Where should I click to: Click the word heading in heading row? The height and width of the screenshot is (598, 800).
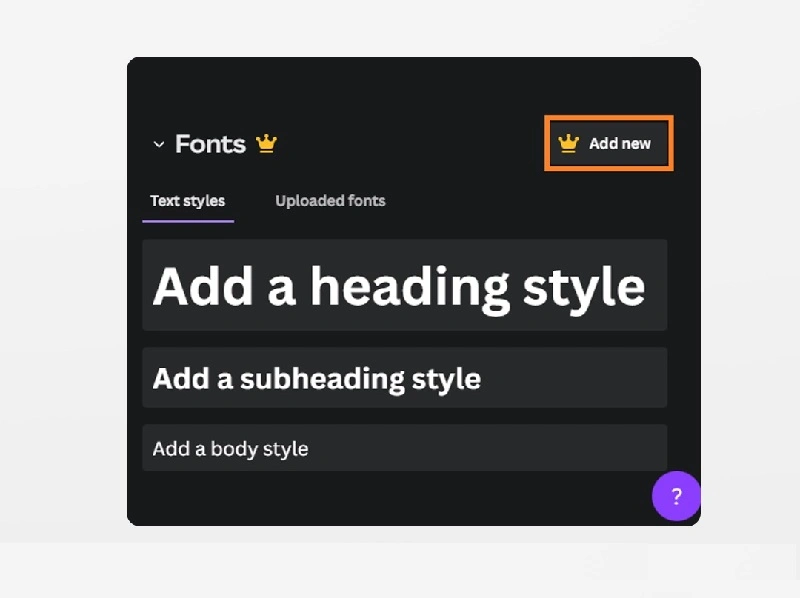point(410,286)
